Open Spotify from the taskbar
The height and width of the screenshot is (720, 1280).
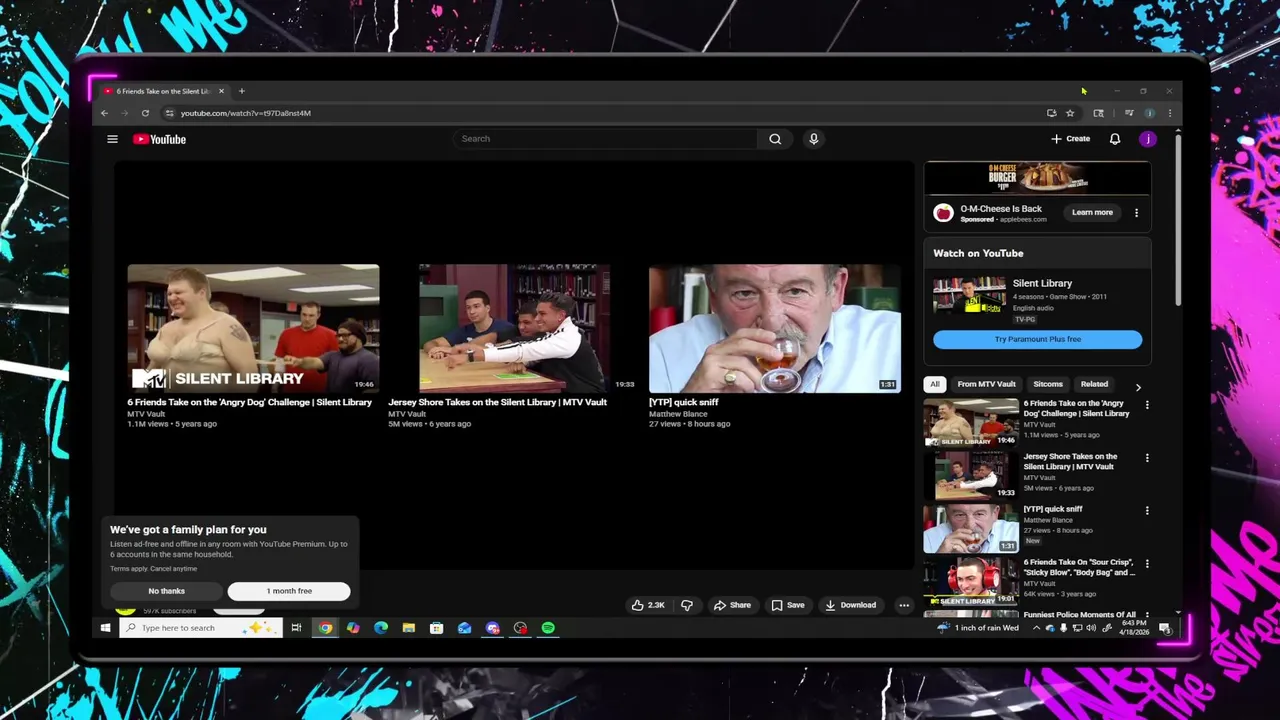coord(548,628)
